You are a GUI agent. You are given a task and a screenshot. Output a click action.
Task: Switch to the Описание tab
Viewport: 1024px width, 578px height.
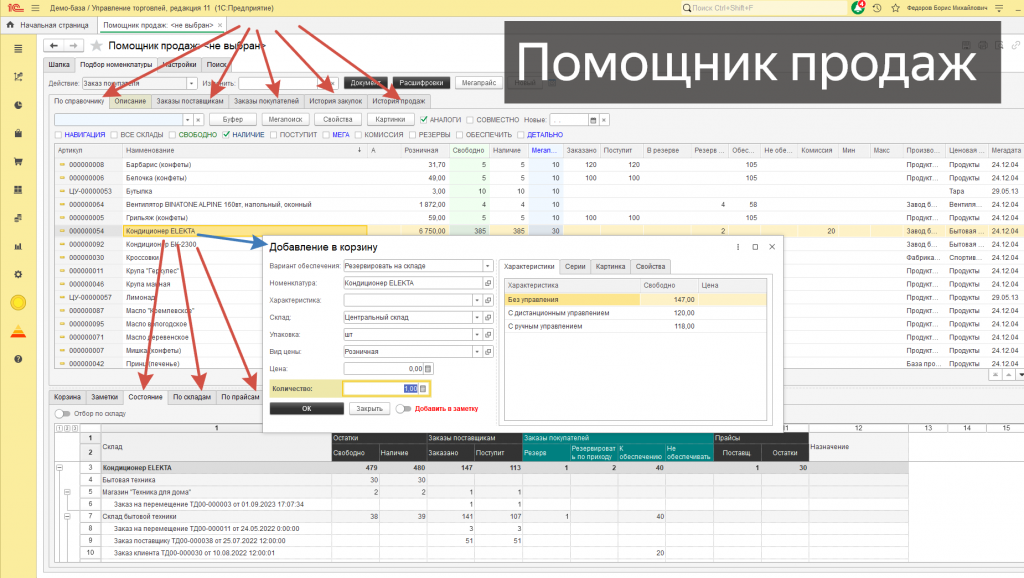(x=130, y=101)
